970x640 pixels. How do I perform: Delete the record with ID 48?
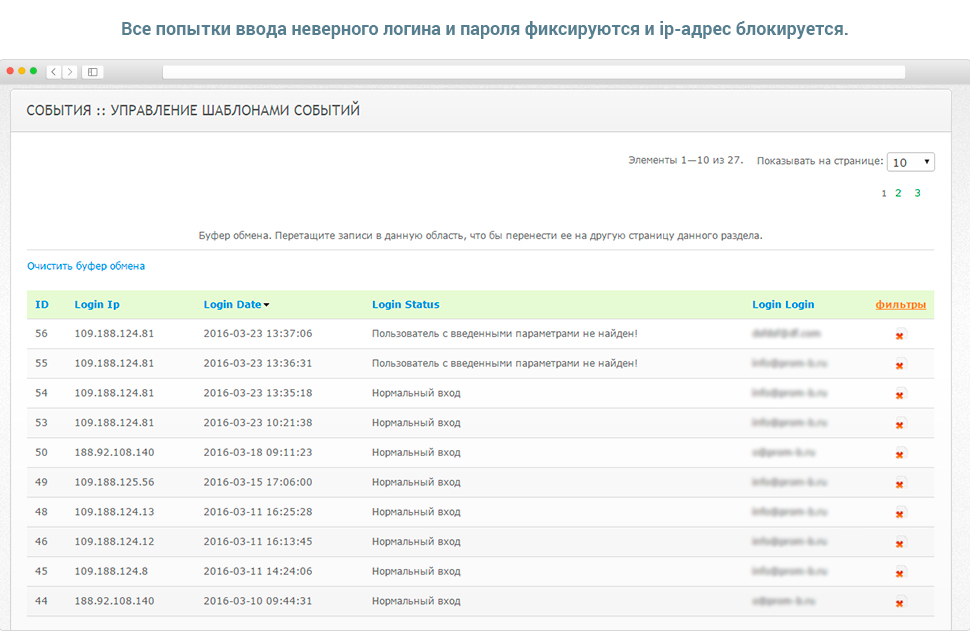(900, 513)
